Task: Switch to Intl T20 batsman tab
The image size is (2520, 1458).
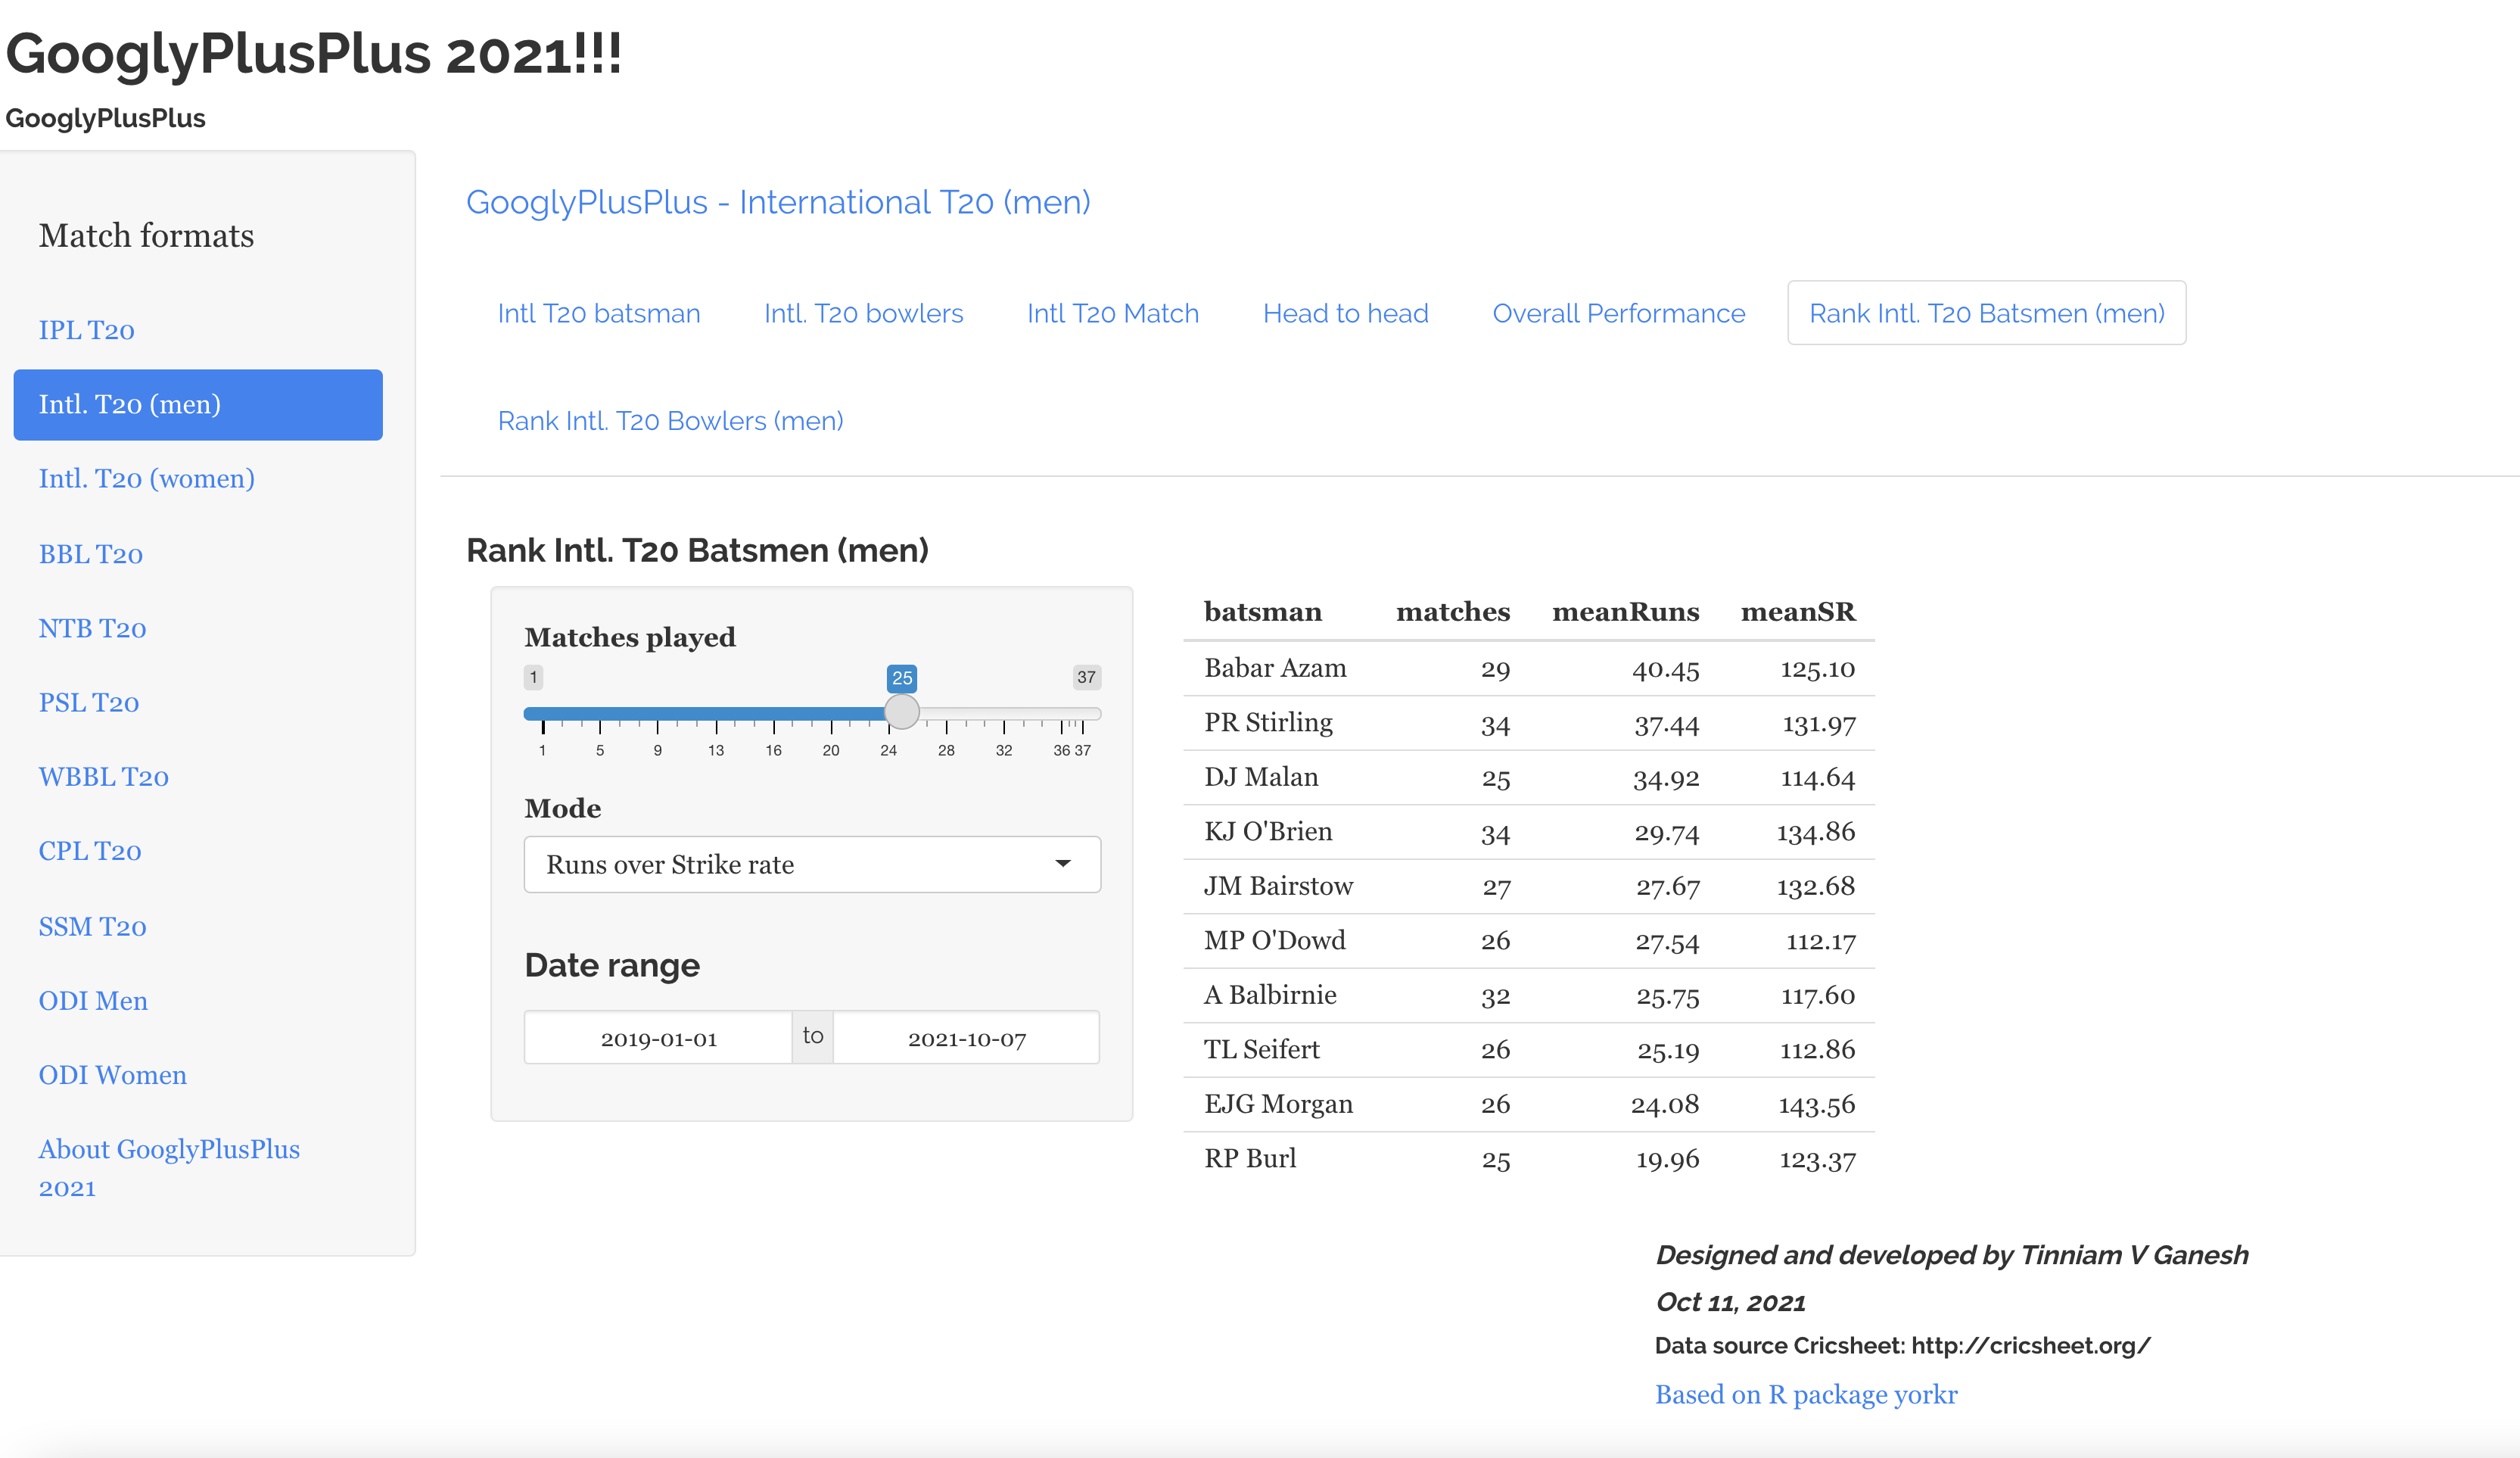Action: pyautogui.click(x=598, y=314)
